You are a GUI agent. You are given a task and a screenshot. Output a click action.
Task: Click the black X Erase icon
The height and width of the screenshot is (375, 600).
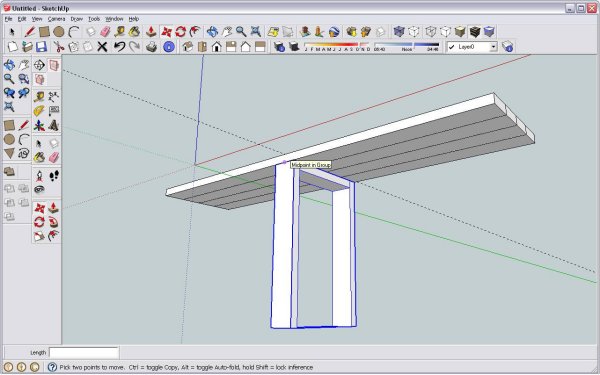(102, 47)
